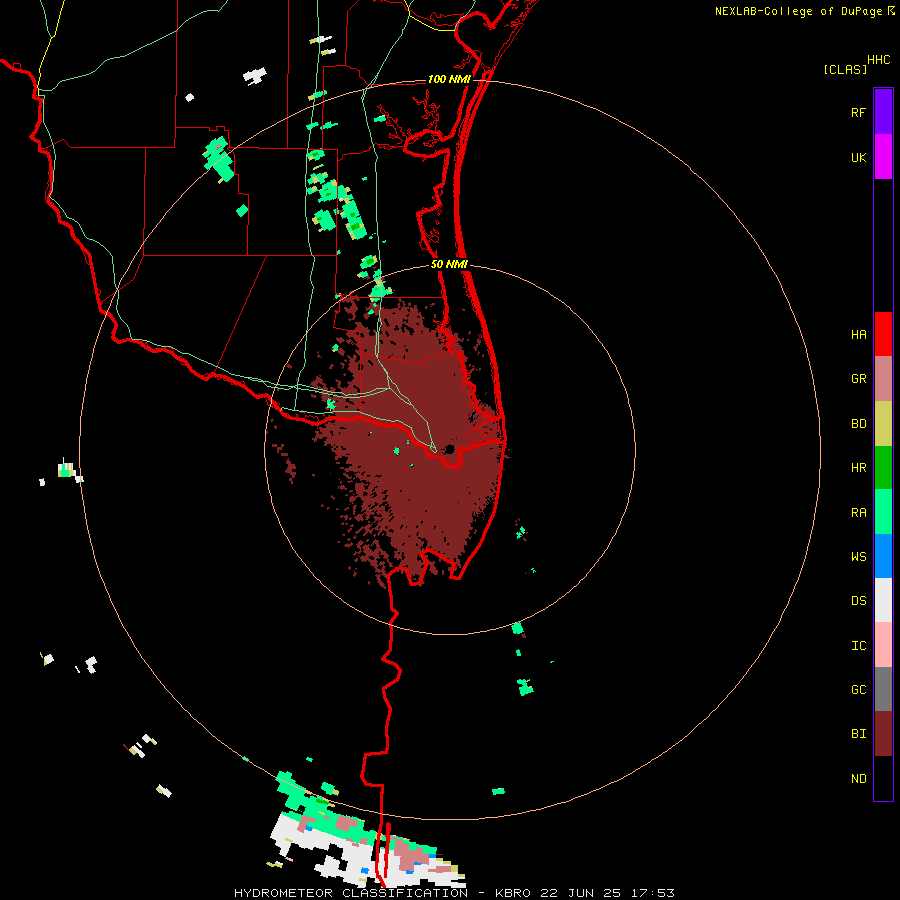Click the "HA" legend label
The height and width of the screenshot is (900, 900).
pyautogui.click(x=858, y=334)
